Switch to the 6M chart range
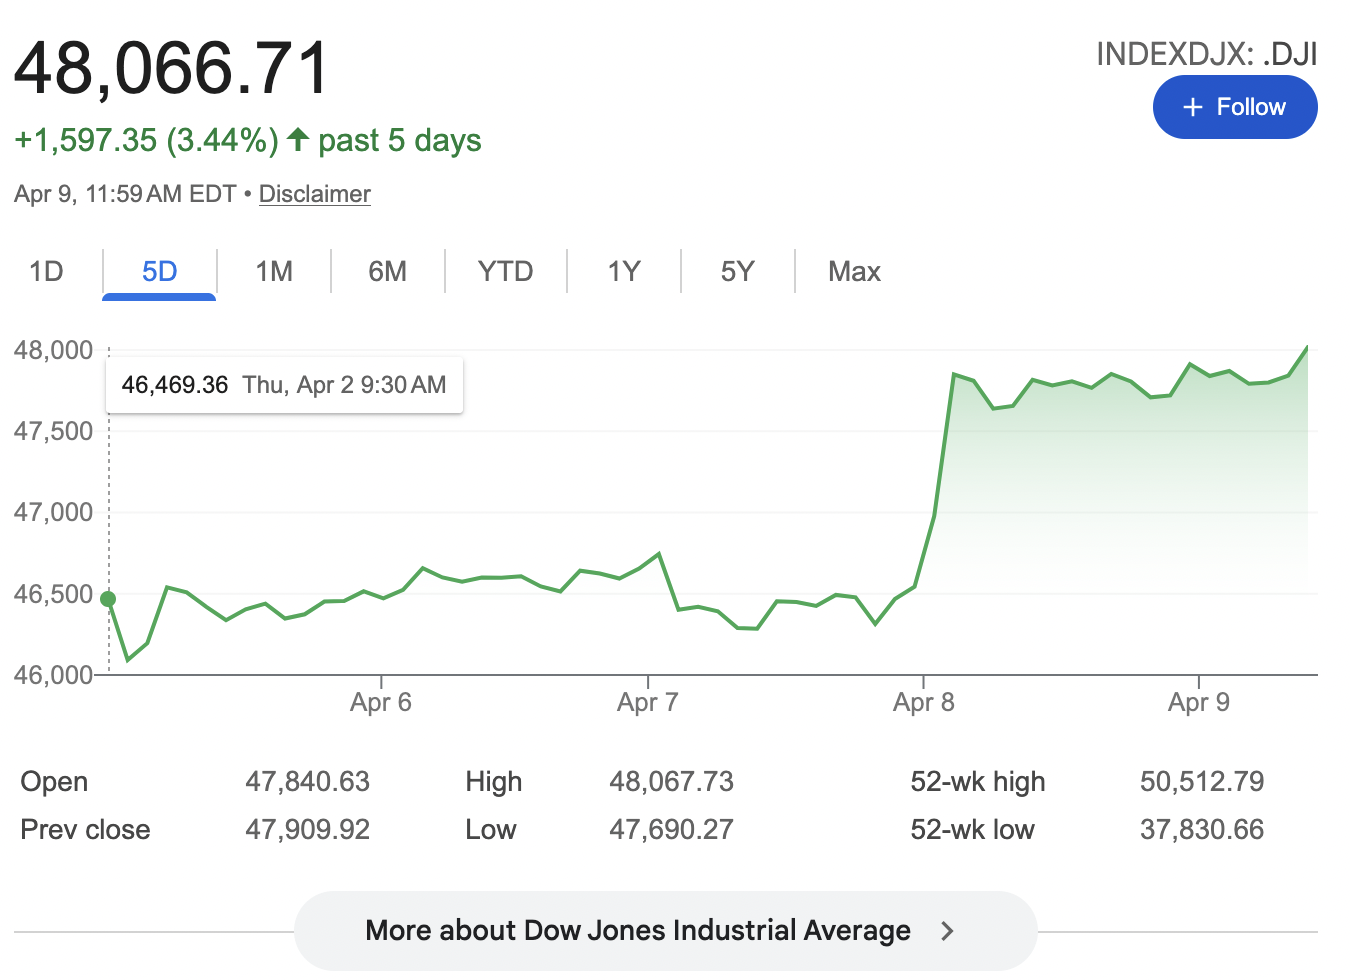This screenshot has width=1350, height=980. [388, 271]
